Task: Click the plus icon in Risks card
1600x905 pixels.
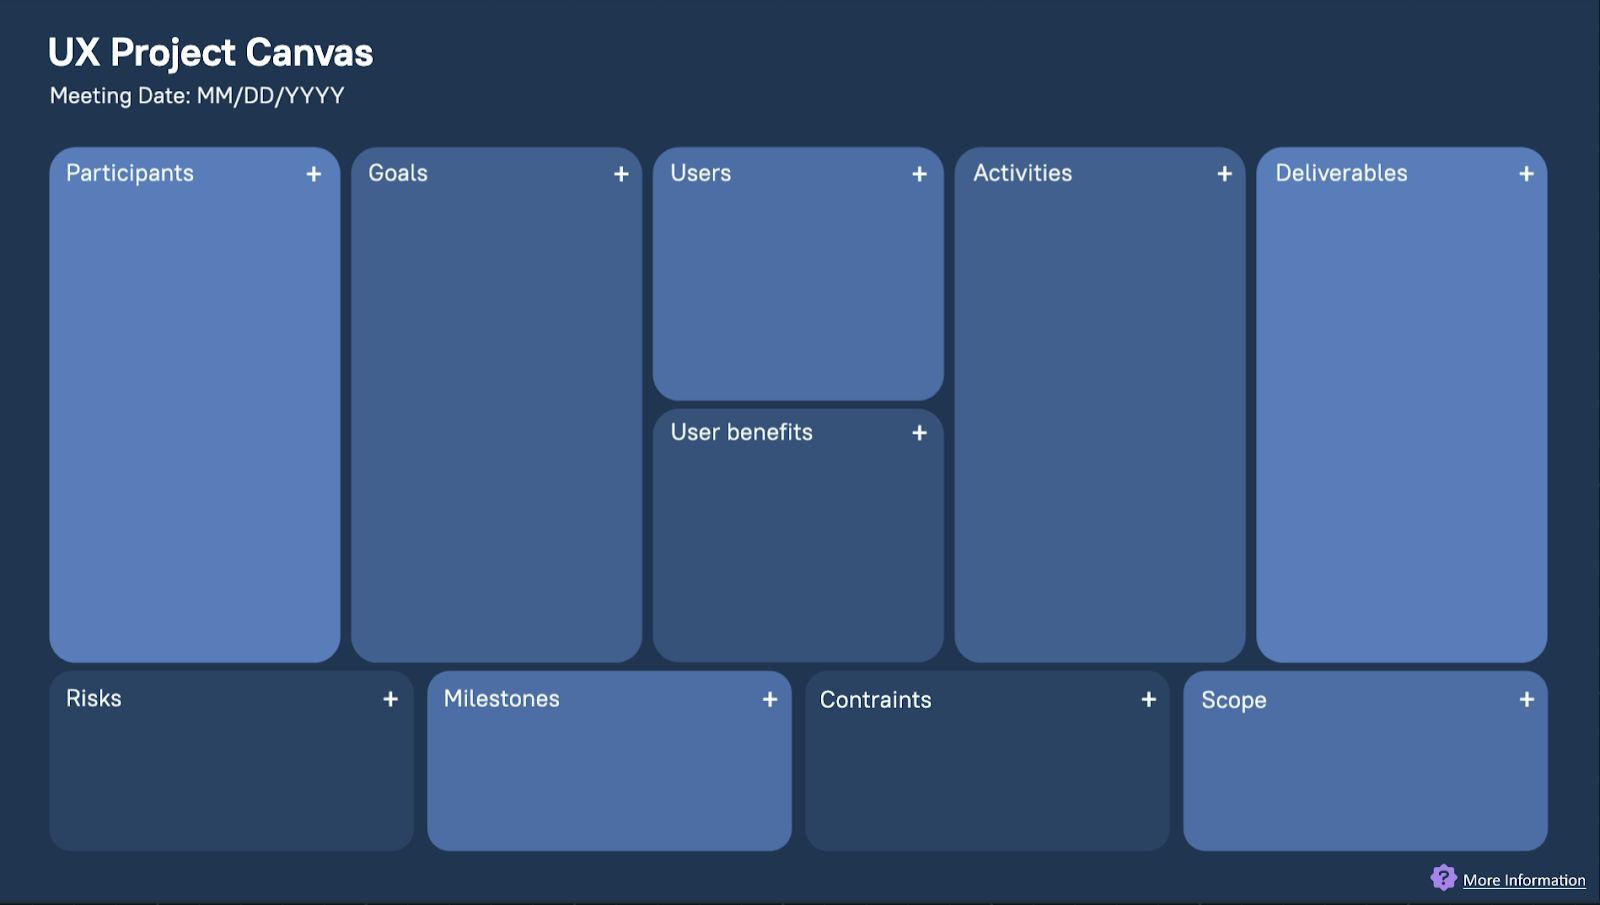Action: tap(390, 699)
